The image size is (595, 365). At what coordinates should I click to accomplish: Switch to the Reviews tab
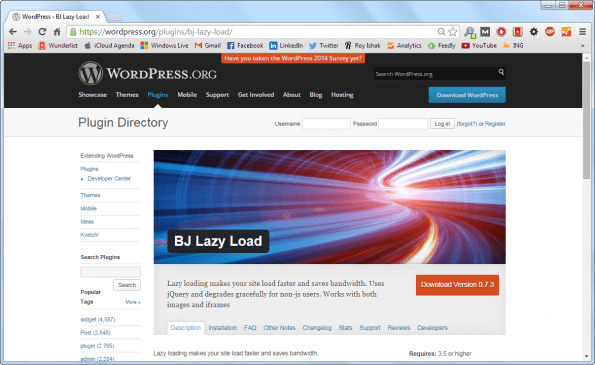click(x=399, y=328)
